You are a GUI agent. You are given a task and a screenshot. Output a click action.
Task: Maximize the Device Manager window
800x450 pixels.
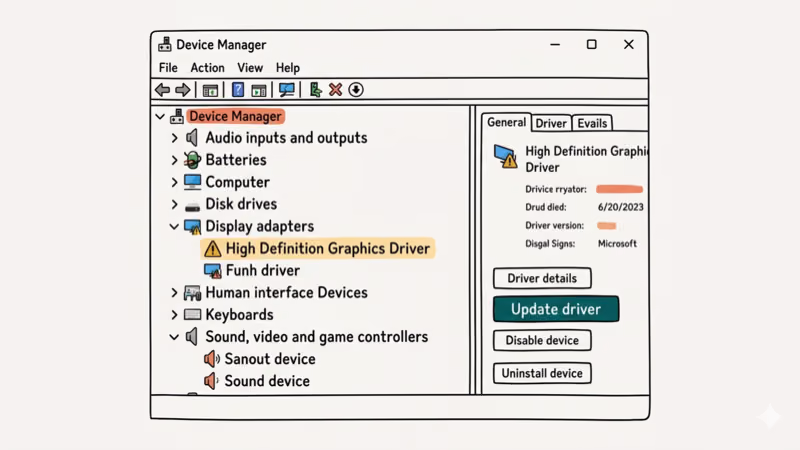(591, 44)
